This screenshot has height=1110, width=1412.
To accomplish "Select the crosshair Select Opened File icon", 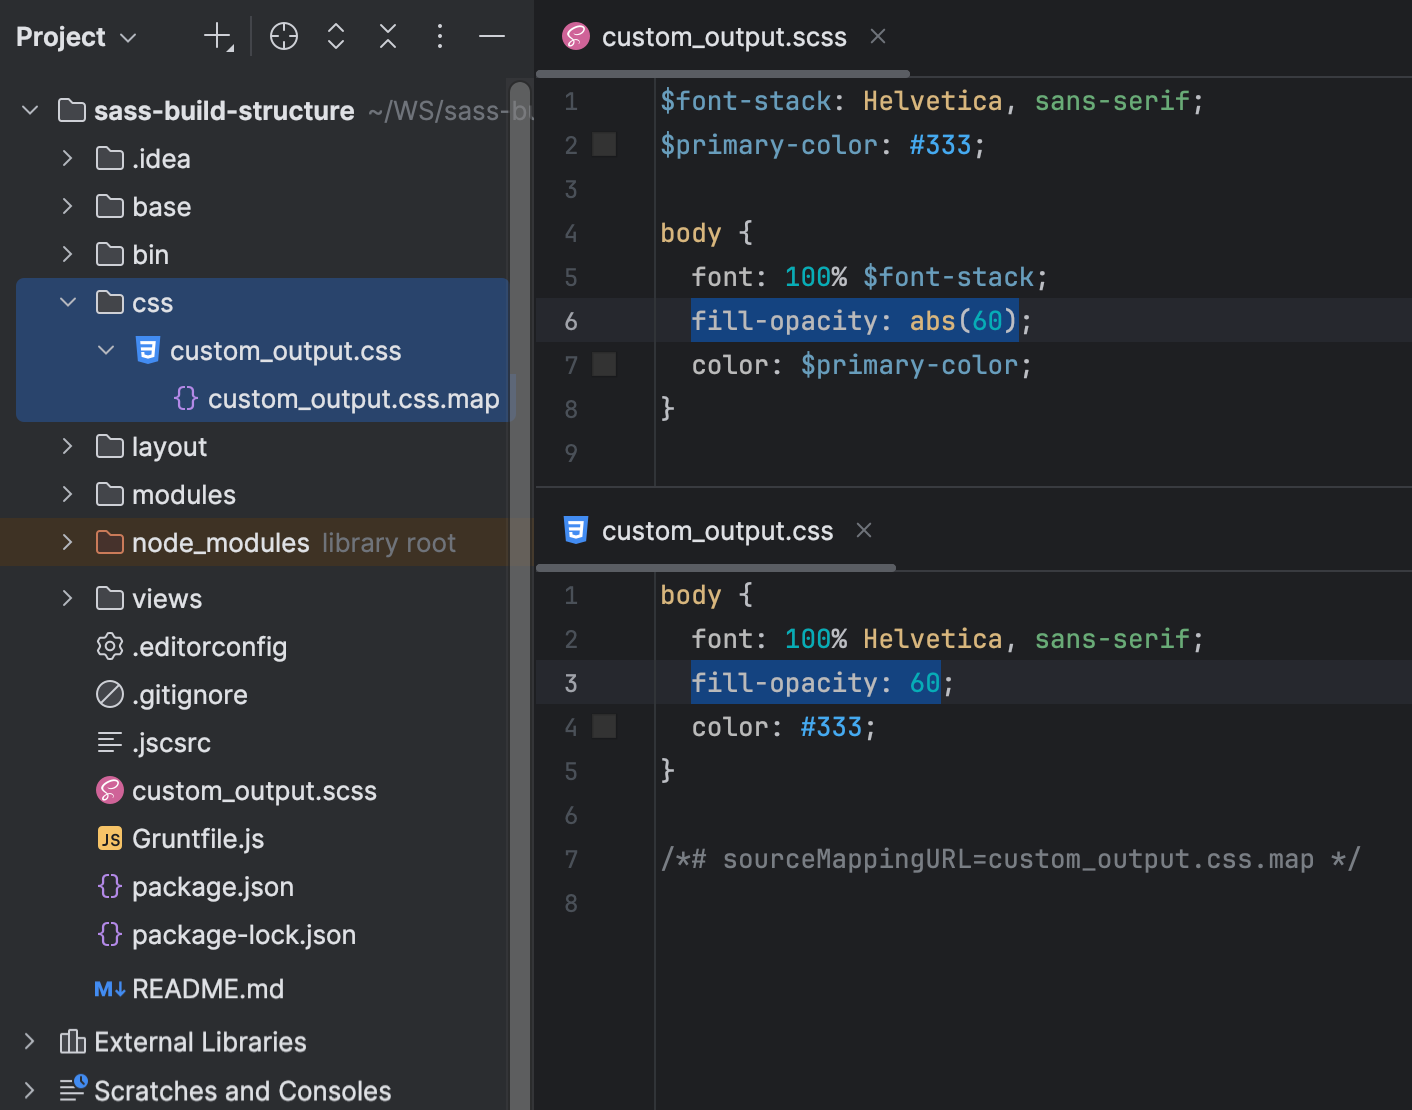I will point(283,36).
